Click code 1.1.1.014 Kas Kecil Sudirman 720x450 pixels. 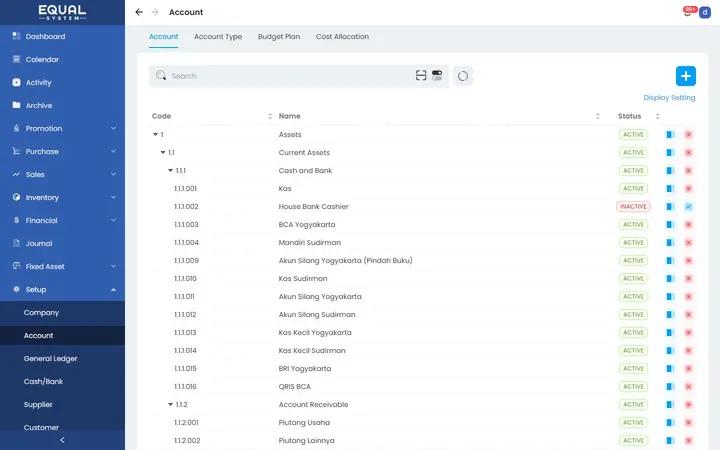click(185, 350)
